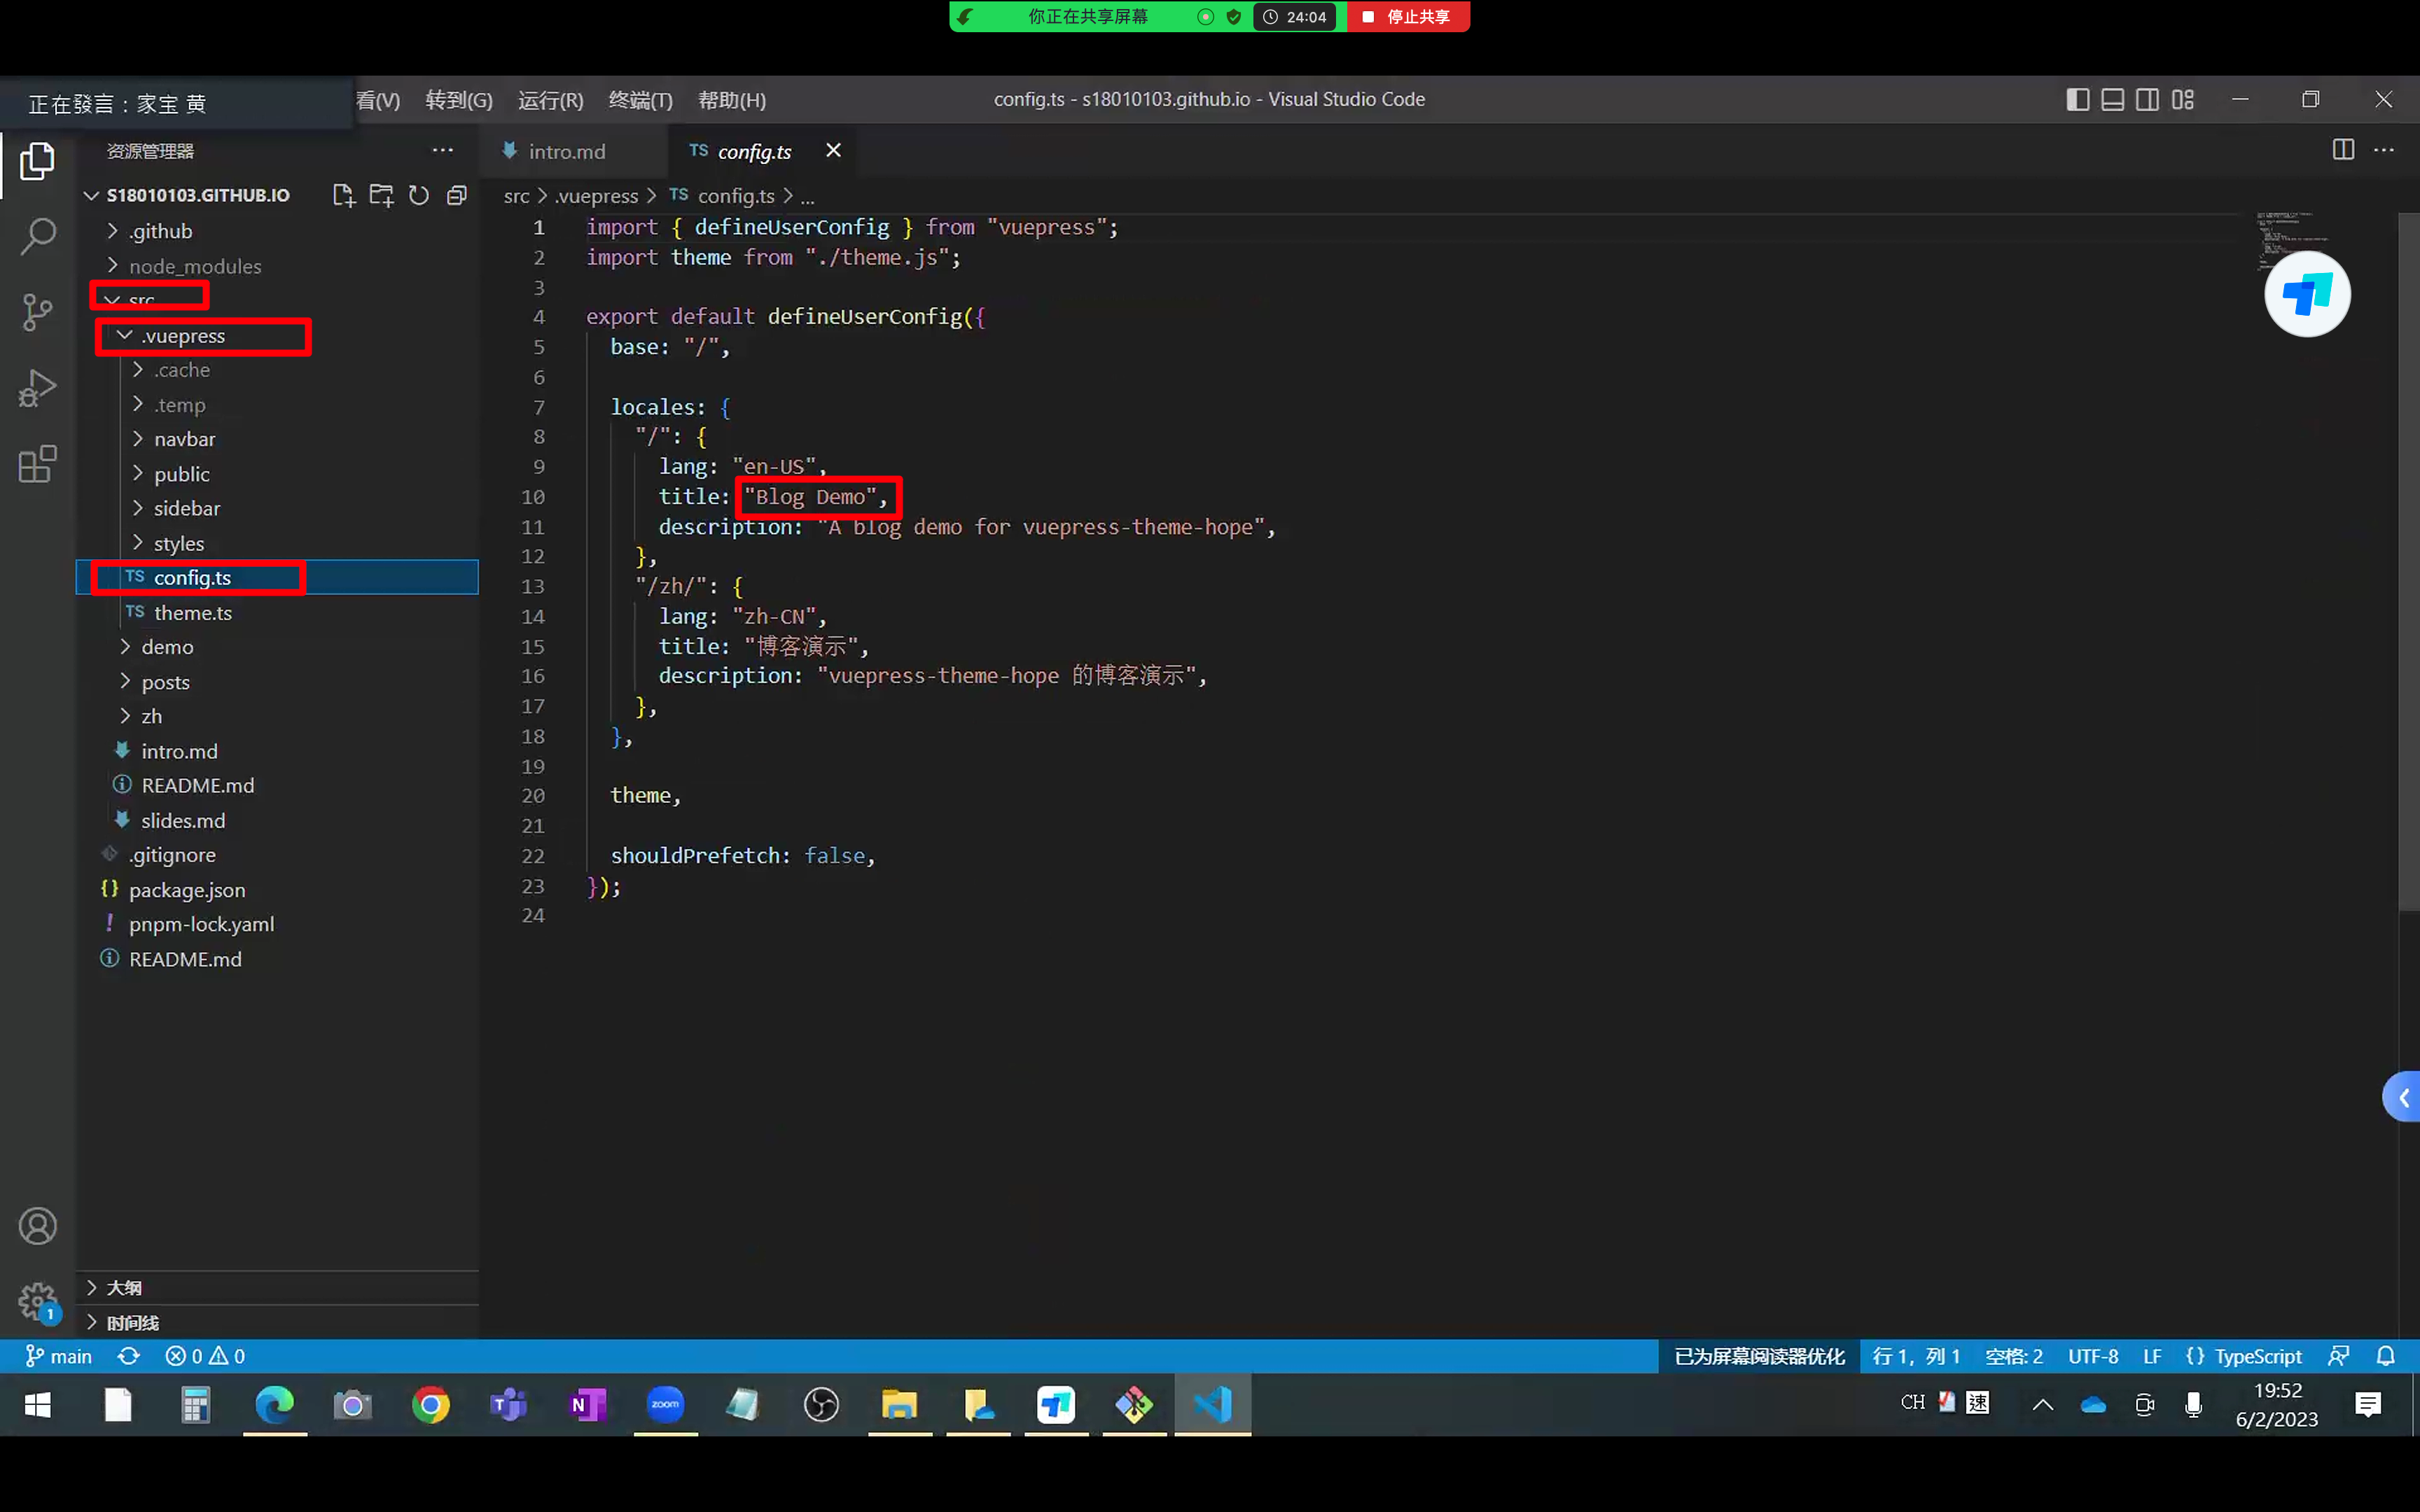Screen dimensions: 2420x1512
Task: Toggle the secondary side bar
Action: point(2147,99)
